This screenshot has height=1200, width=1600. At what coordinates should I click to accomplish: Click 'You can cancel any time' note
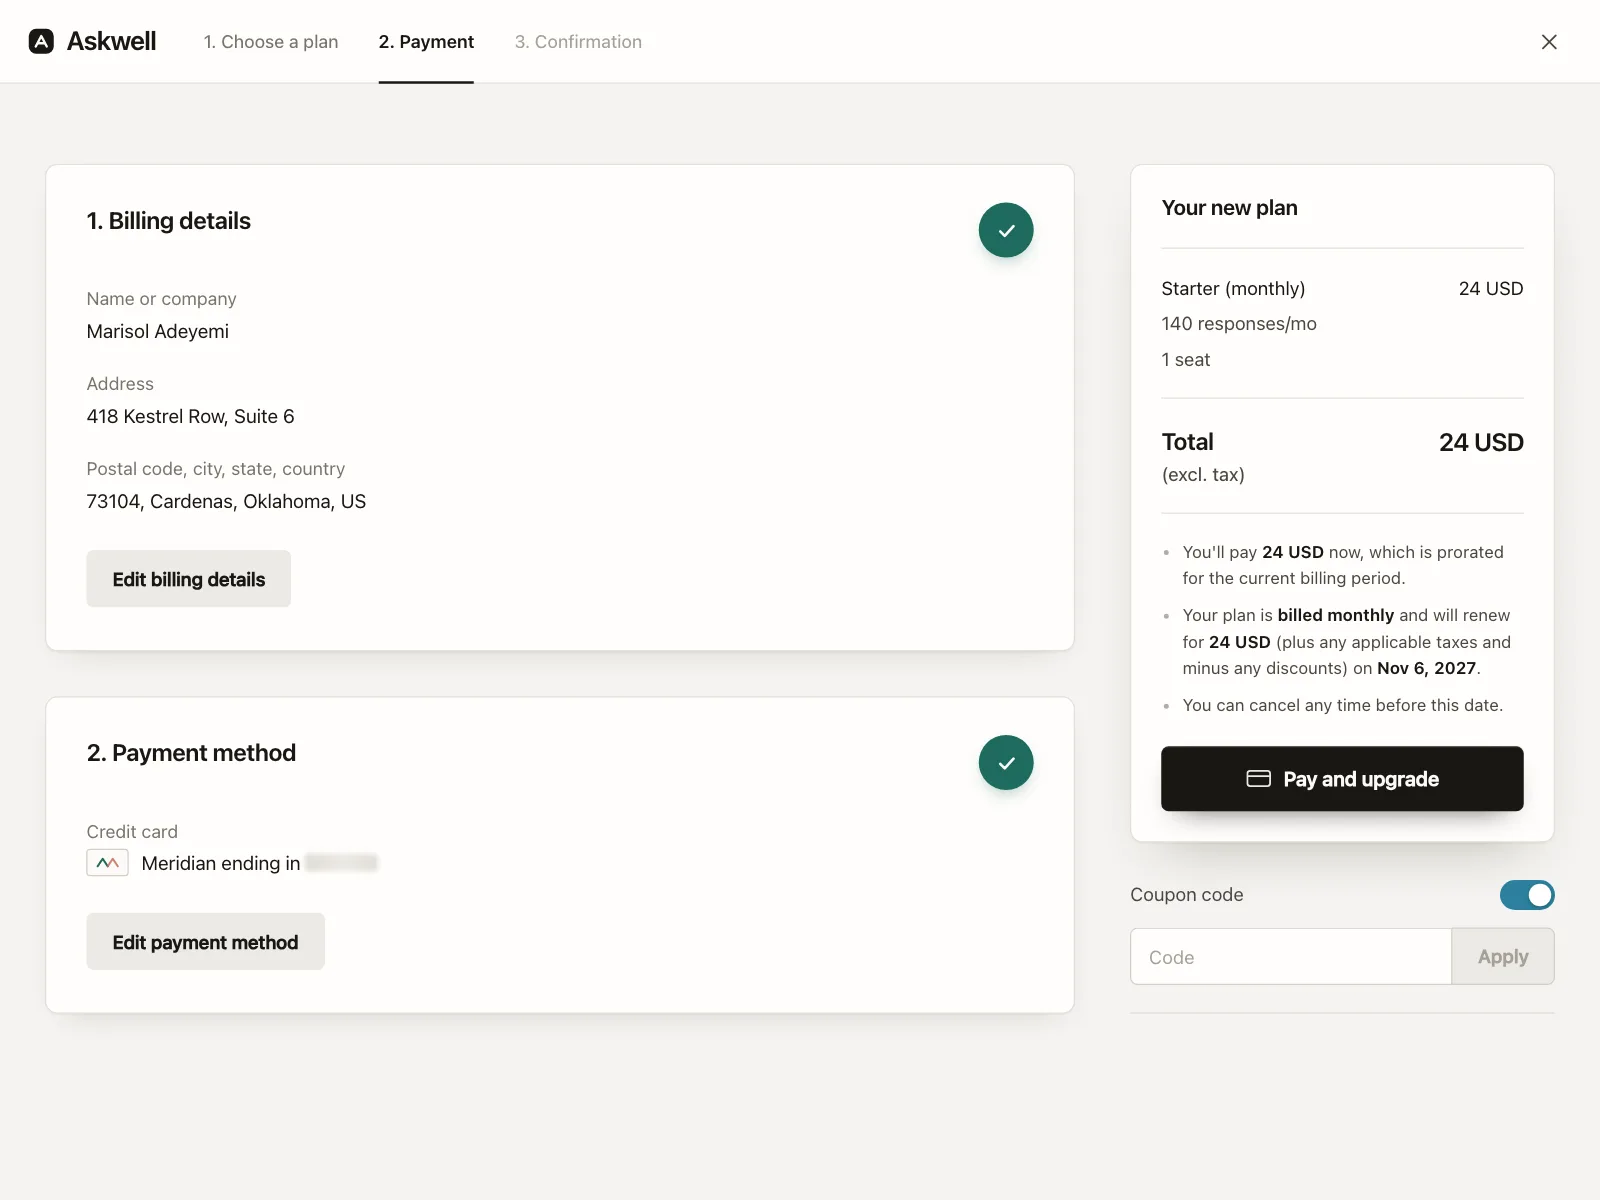[1343, 705]
